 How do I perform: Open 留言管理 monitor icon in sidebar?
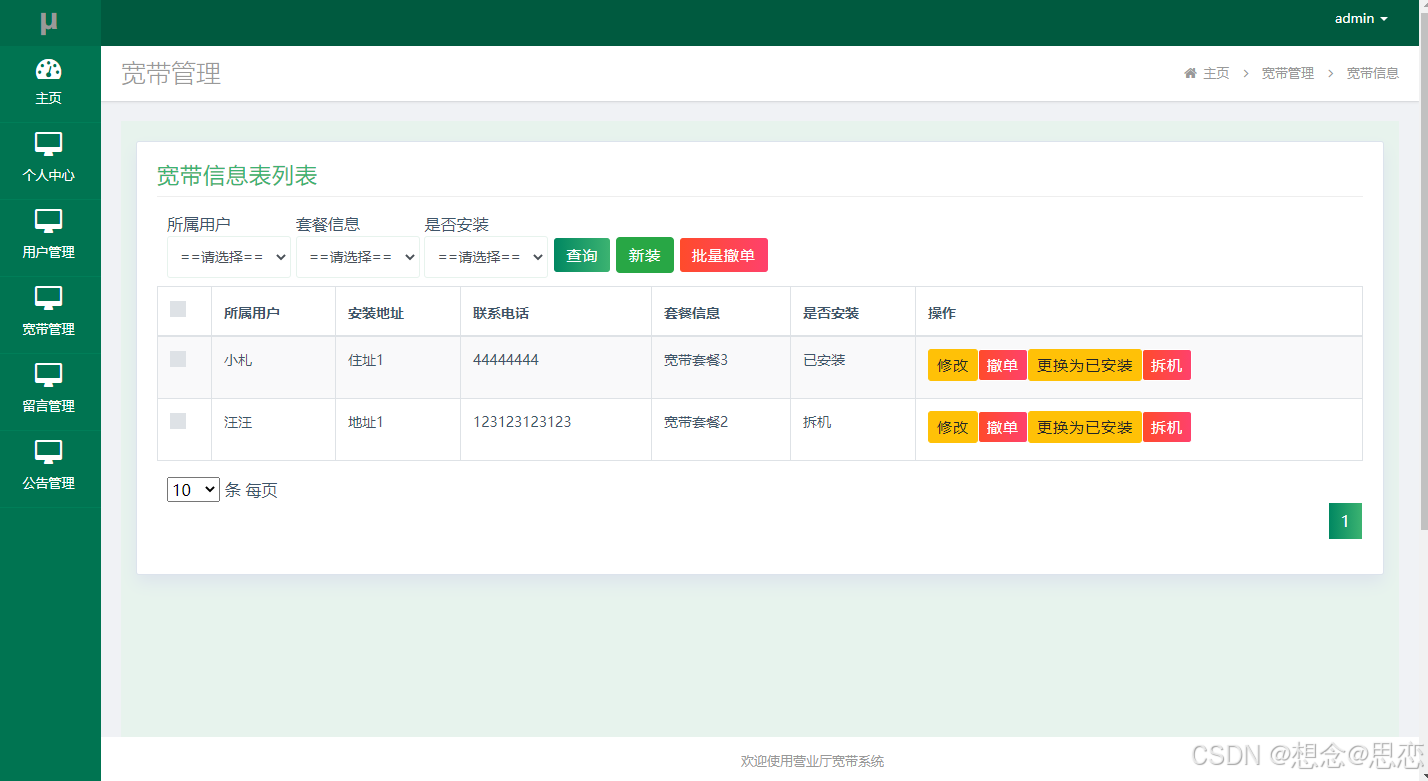point(49,376)
